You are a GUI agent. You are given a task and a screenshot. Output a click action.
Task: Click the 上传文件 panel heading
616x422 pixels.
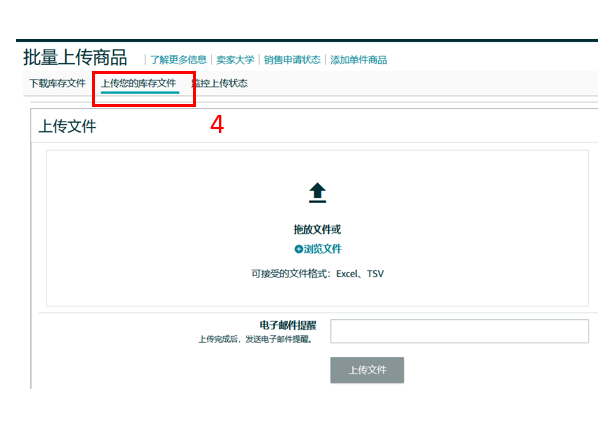click(67, 127)
